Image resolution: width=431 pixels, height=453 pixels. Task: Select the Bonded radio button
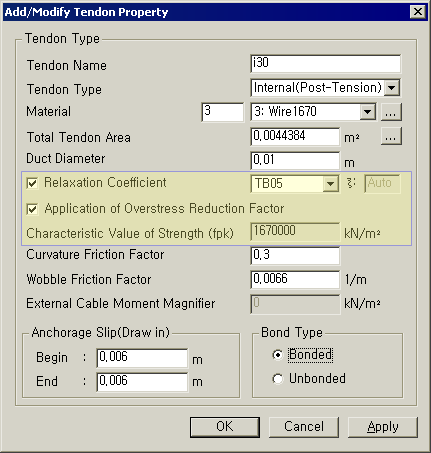[277, 355]
